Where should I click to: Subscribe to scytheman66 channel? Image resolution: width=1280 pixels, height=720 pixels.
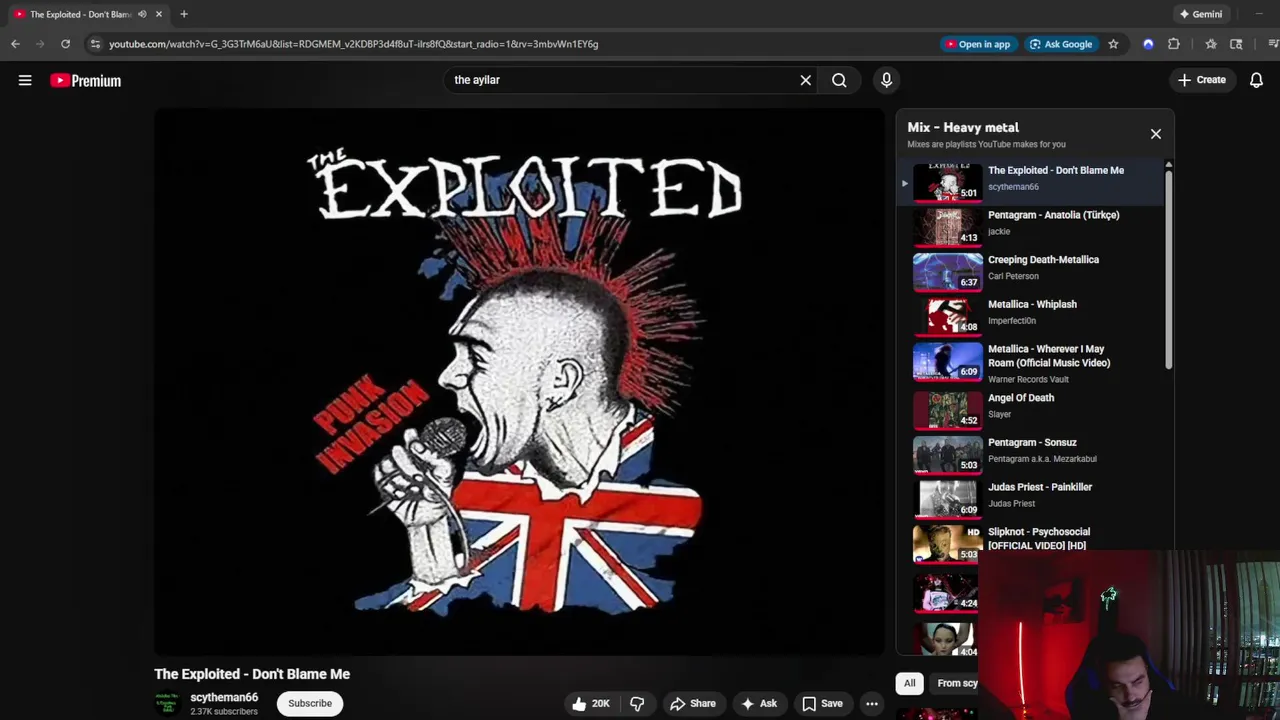310,703
